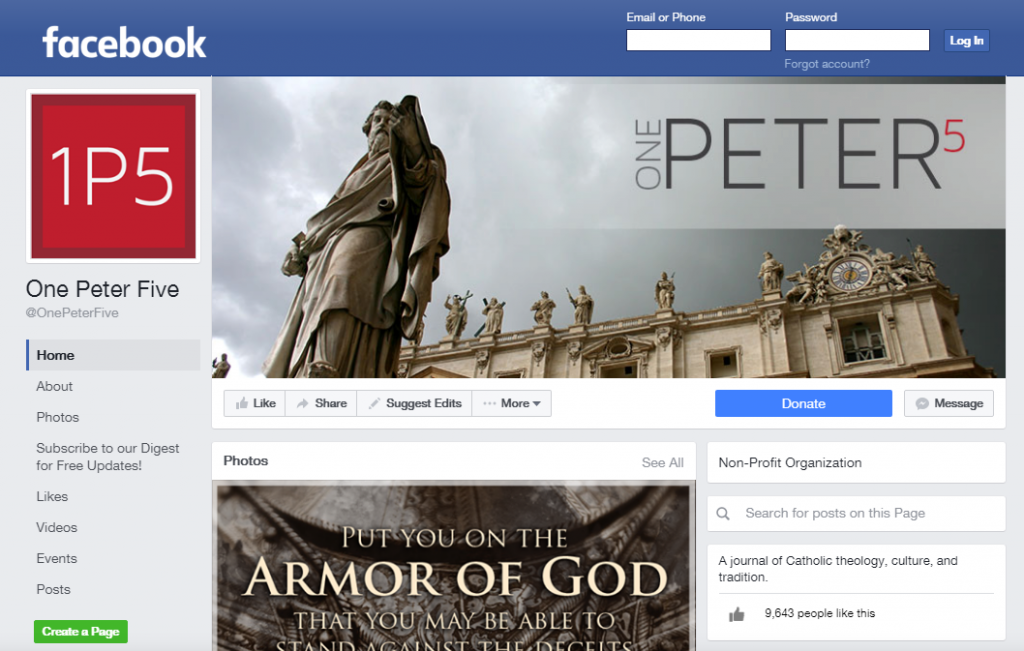Click the pencil icon for Suggest Edits
1024x651 pixels.
[x=374, y=404]
